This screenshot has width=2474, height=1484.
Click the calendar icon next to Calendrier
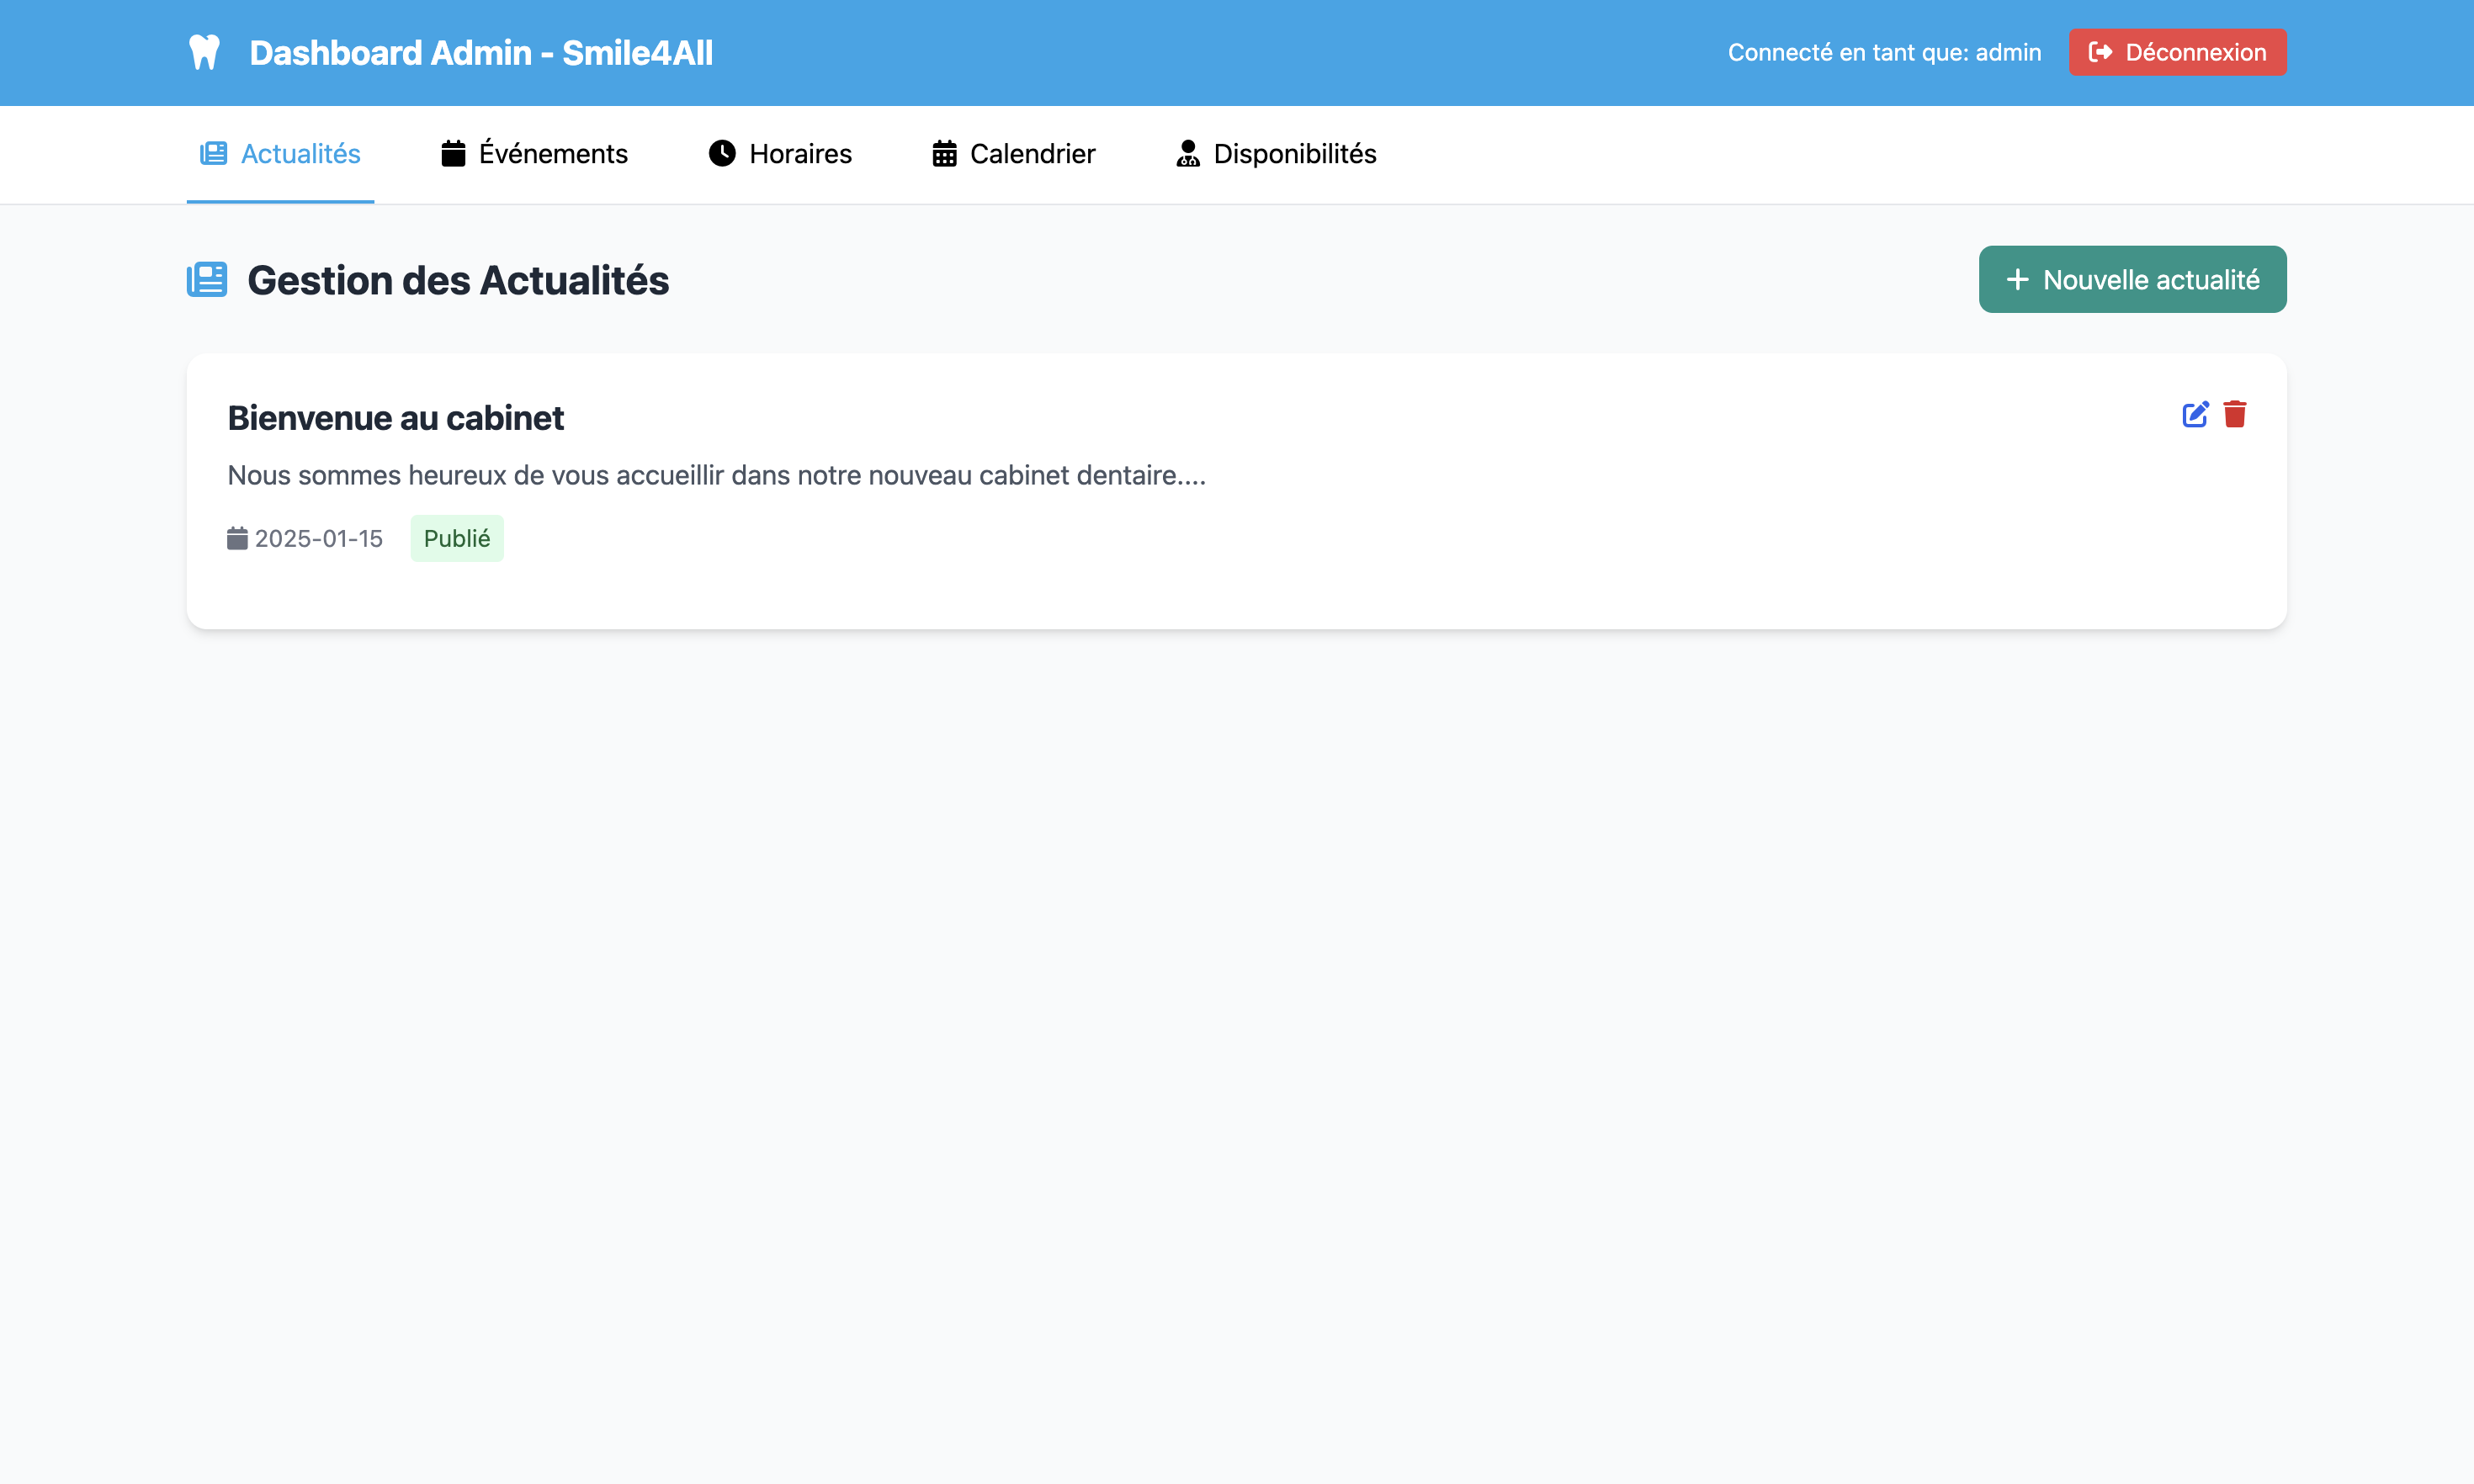click(942, 153)
